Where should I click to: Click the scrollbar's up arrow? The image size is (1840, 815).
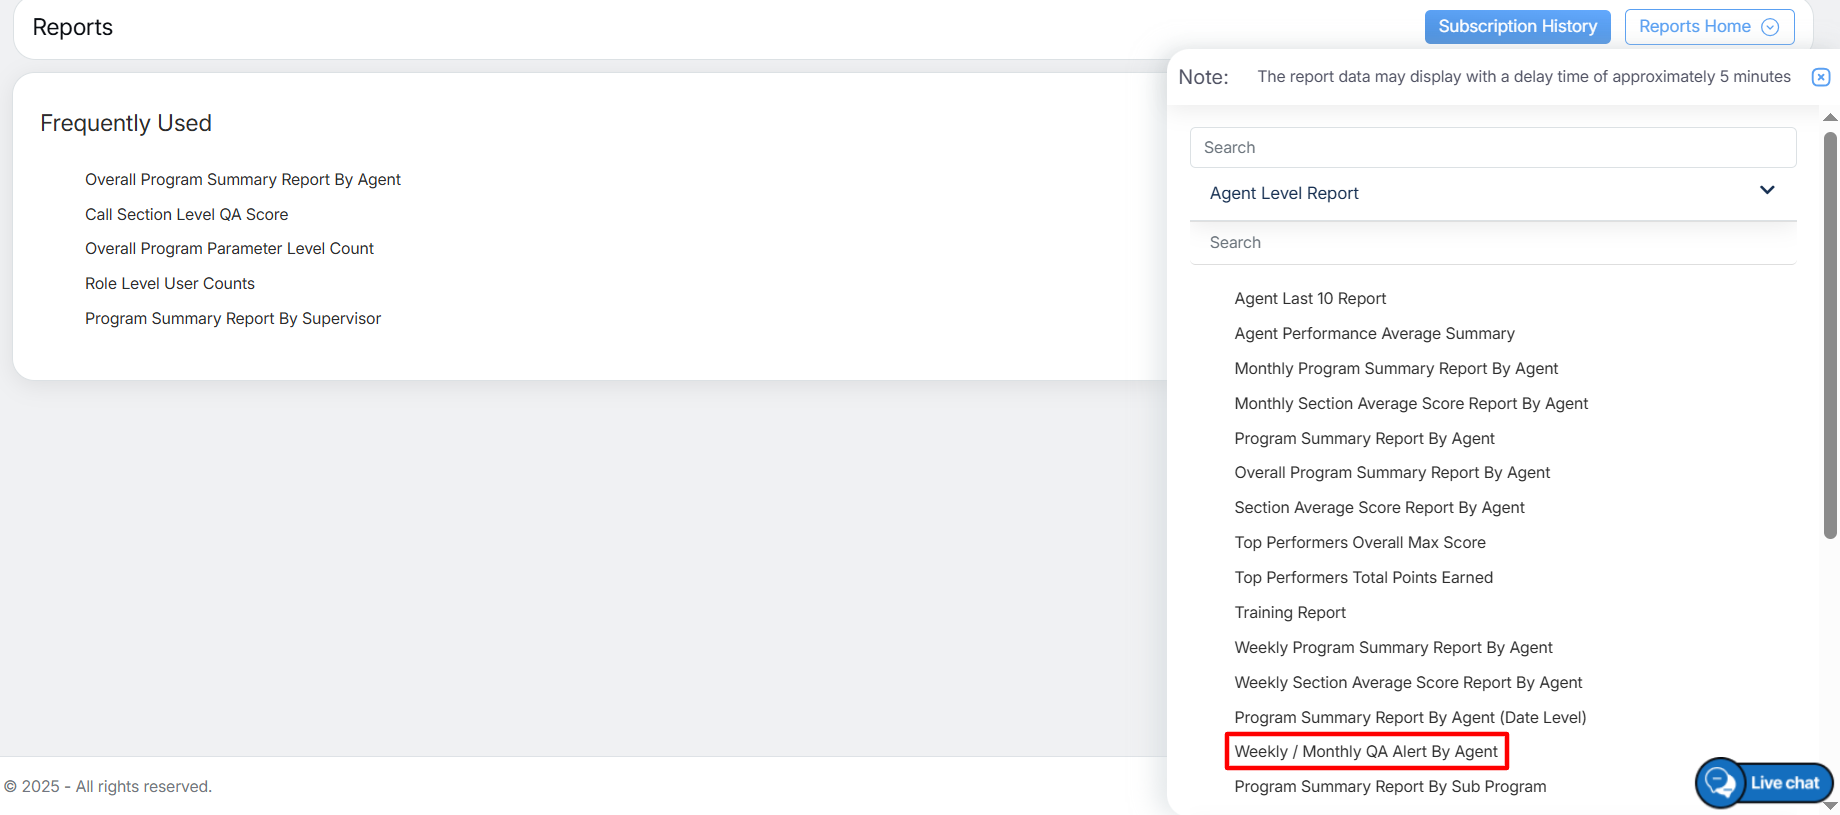pos(1830,118)
